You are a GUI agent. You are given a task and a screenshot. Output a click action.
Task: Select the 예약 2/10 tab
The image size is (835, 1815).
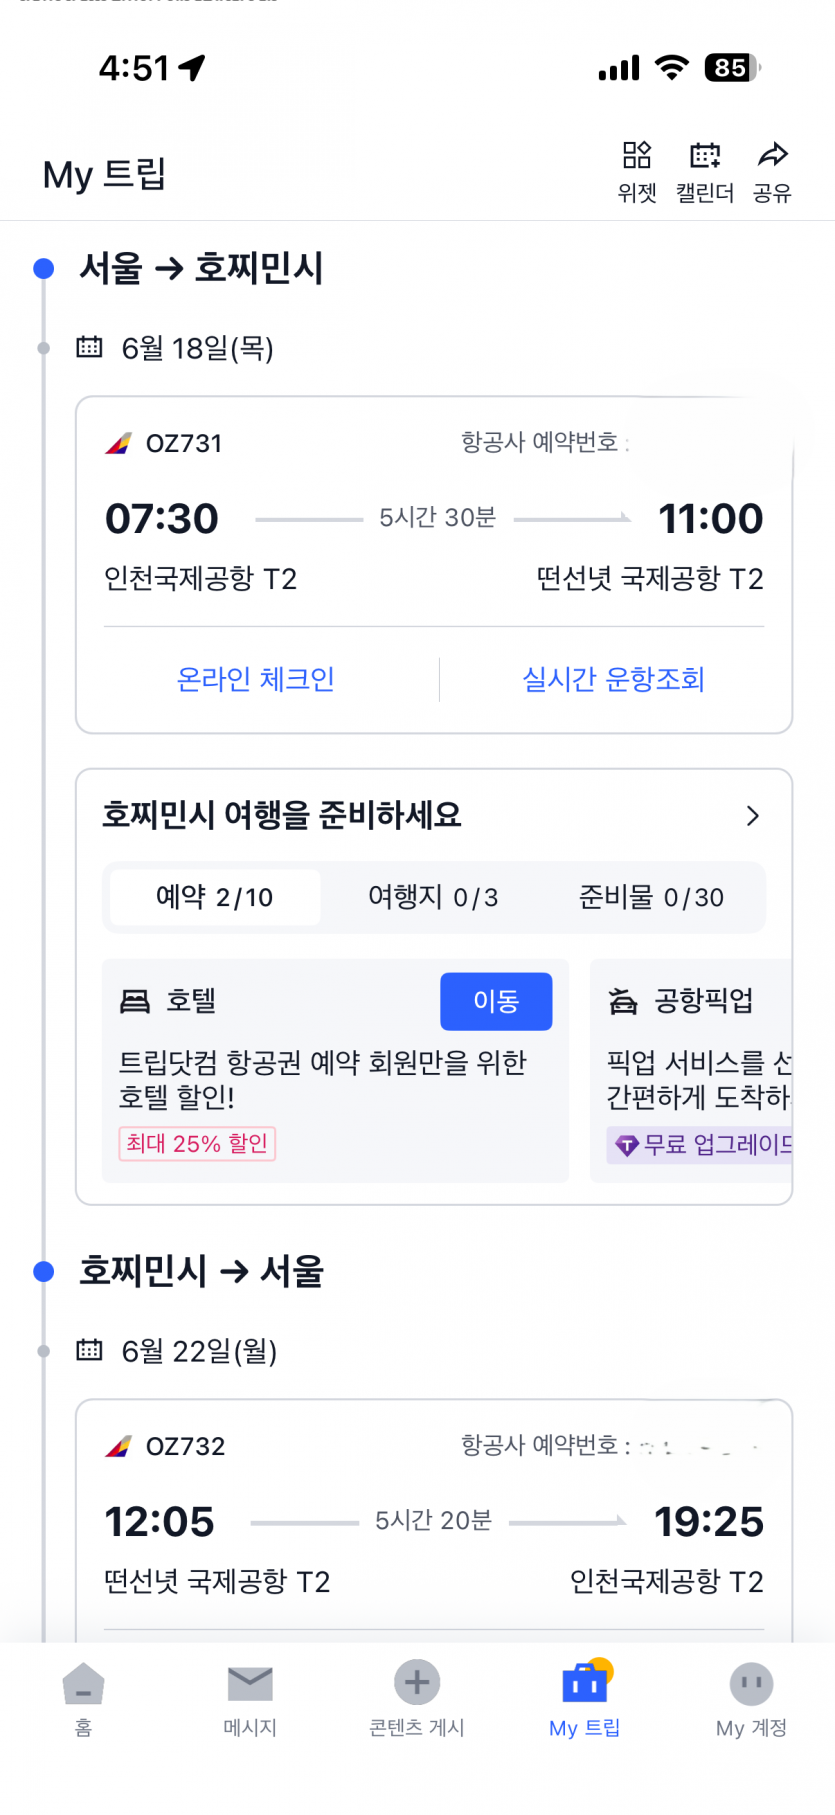click(215, 897)
